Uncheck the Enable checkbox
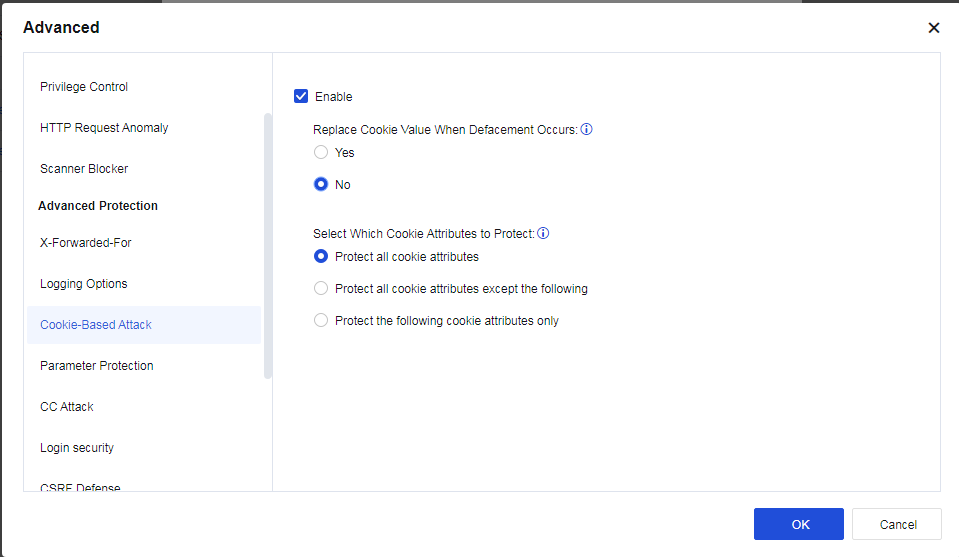 coord(301,97)
